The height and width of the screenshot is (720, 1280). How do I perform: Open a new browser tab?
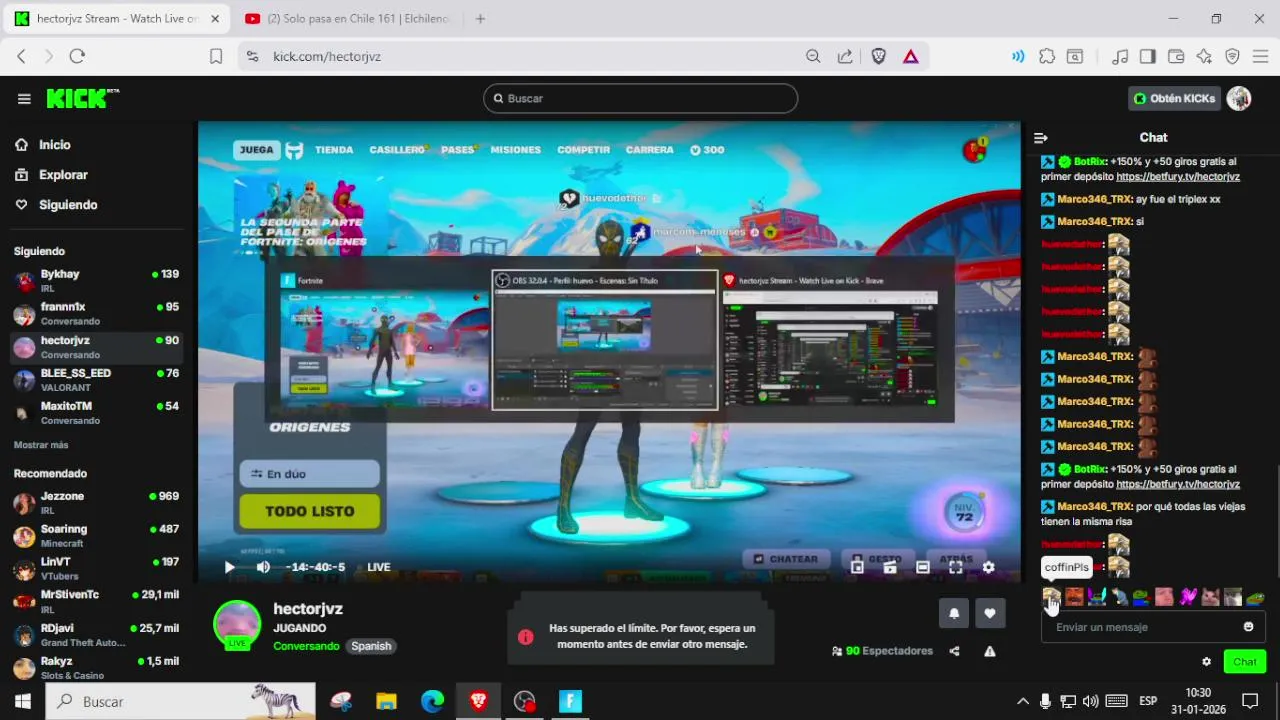click(480, 19)
